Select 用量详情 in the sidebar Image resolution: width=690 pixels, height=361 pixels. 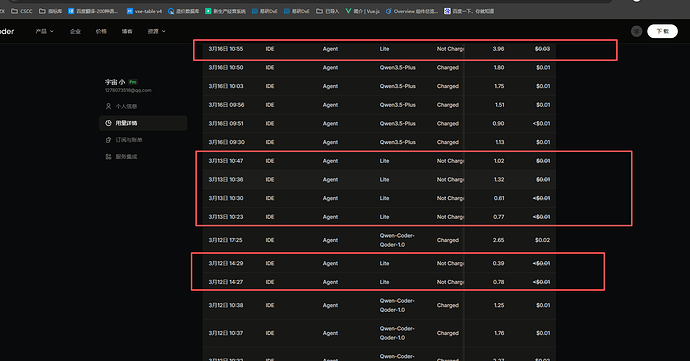[x=143, y=123]
